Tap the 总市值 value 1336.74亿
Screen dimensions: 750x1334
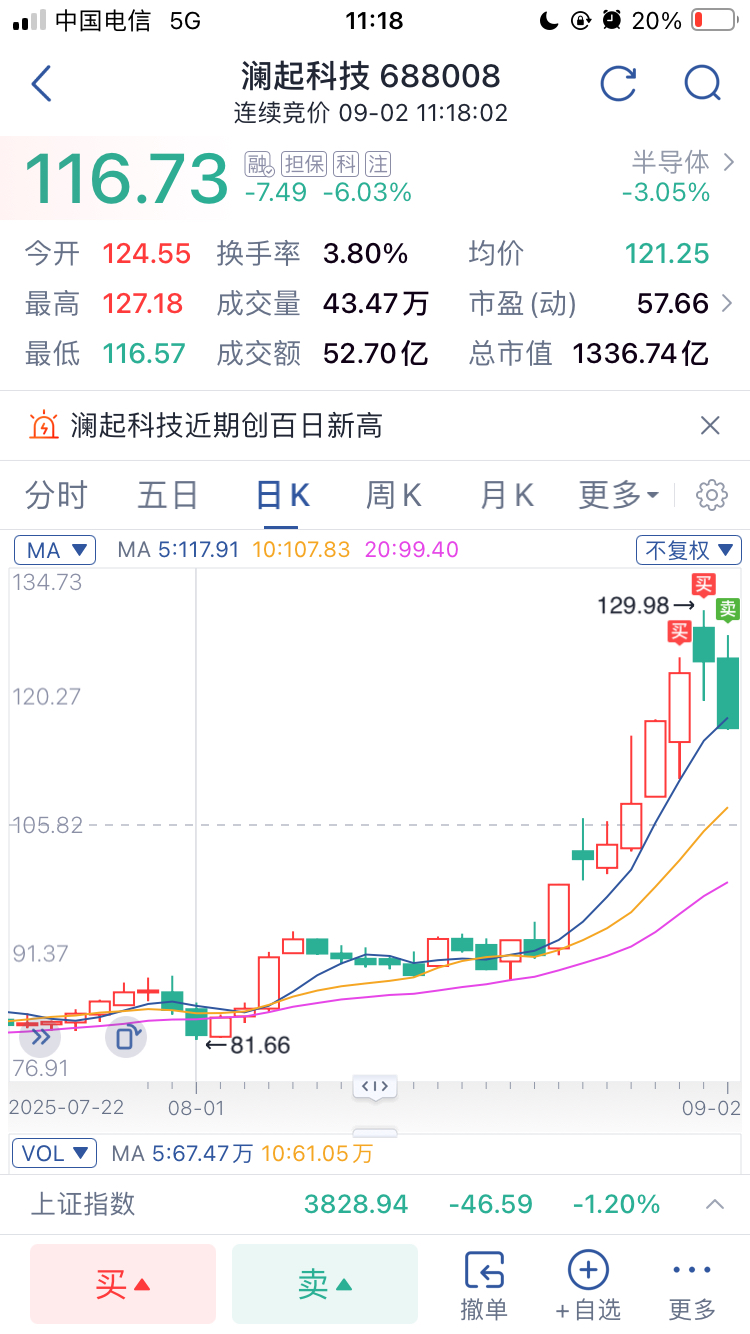pyautogui.click(x=640, y=353)
